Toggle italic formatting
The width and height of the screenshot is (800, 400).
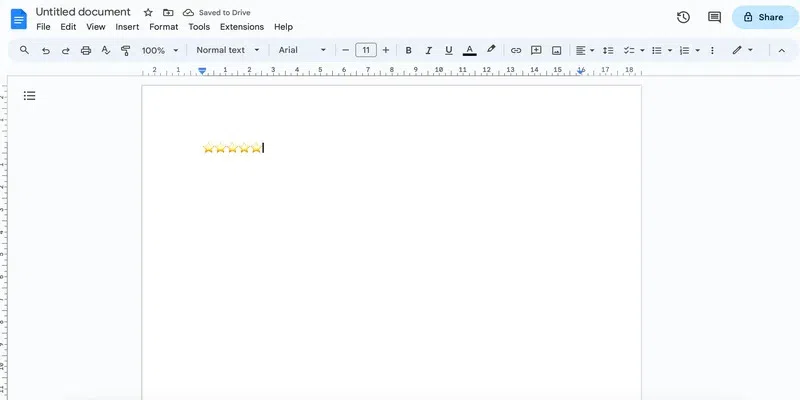[x=429, y=51]
